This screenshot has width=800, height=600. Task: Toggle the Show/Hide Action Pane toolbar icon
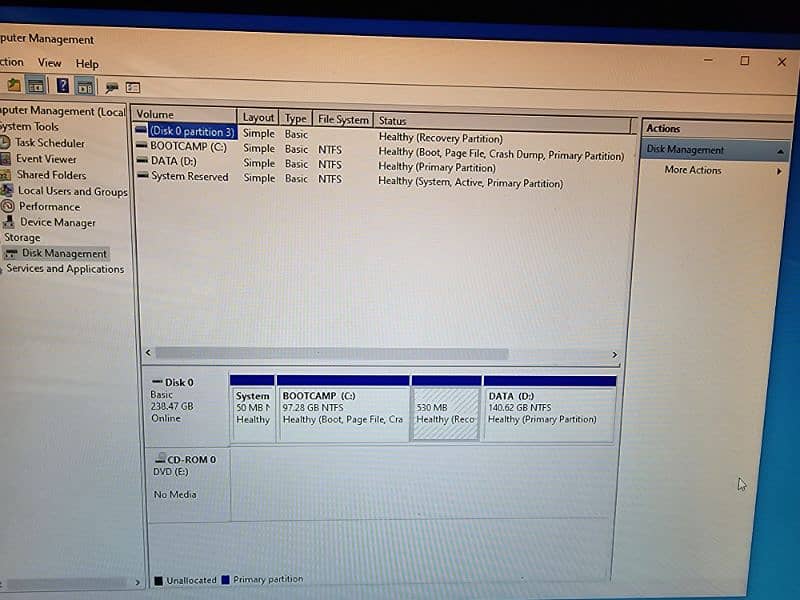coord(85,86)
